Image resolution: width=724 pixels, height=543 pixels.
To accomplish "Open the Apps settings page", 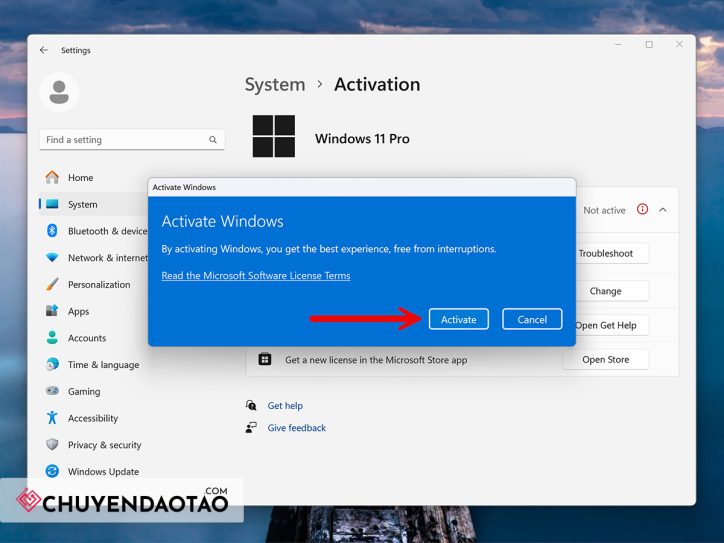I will pos(78,312).
